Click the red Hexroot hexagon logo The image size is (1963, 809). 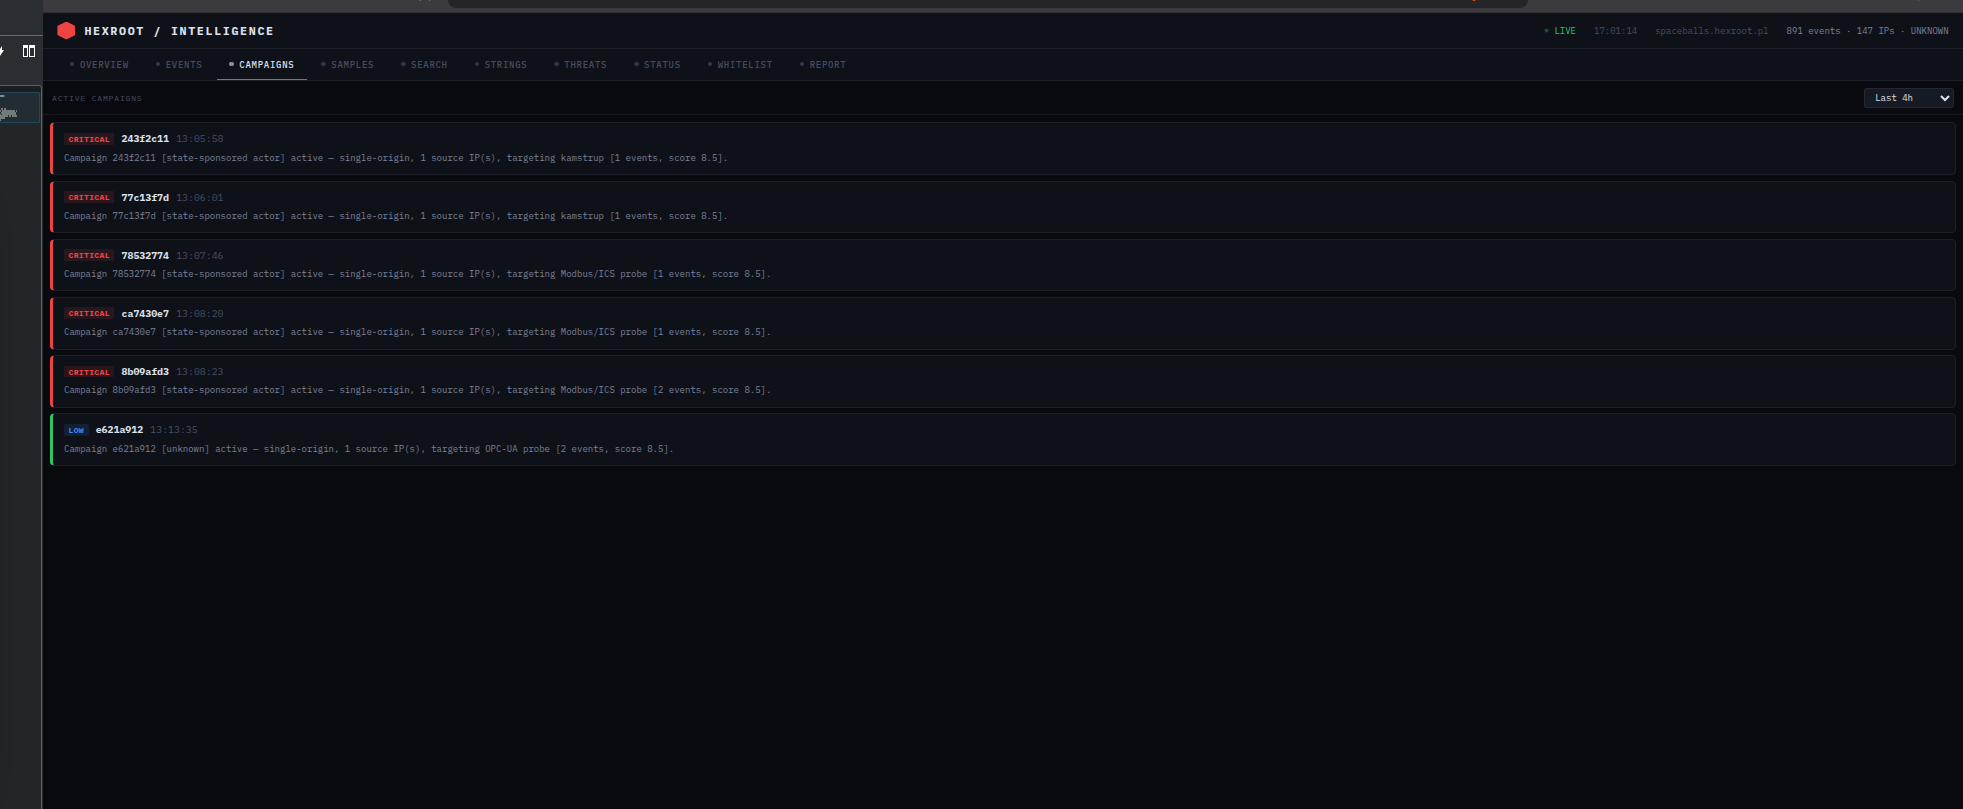[x=66, y=31]
